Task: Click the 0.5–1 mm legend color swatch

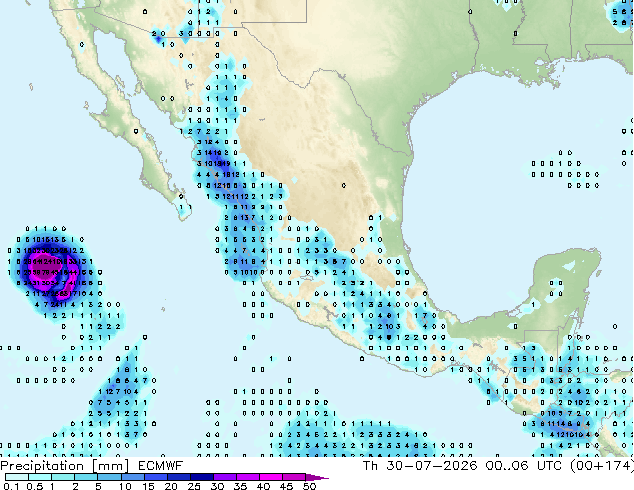Action: point(40,477)
